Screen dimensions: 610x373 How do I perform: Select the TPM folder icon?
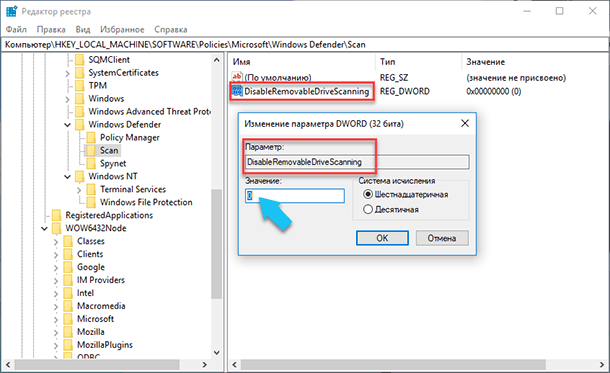[x=79, y=86]
